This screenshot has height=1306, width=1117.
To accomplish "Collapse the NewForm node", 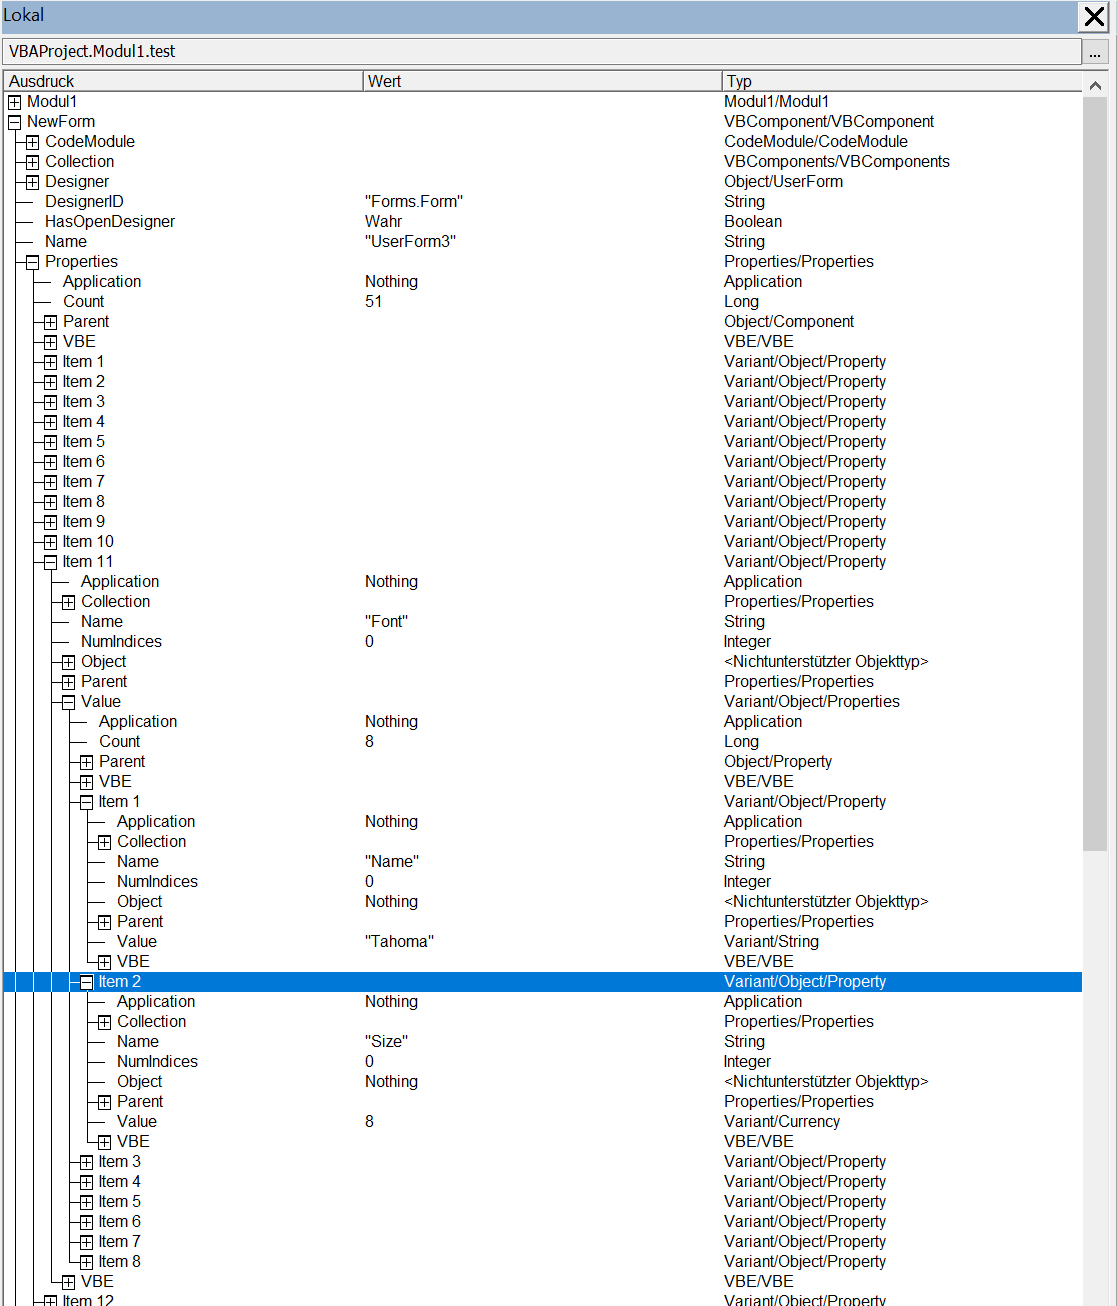I will tap(14, 122).
